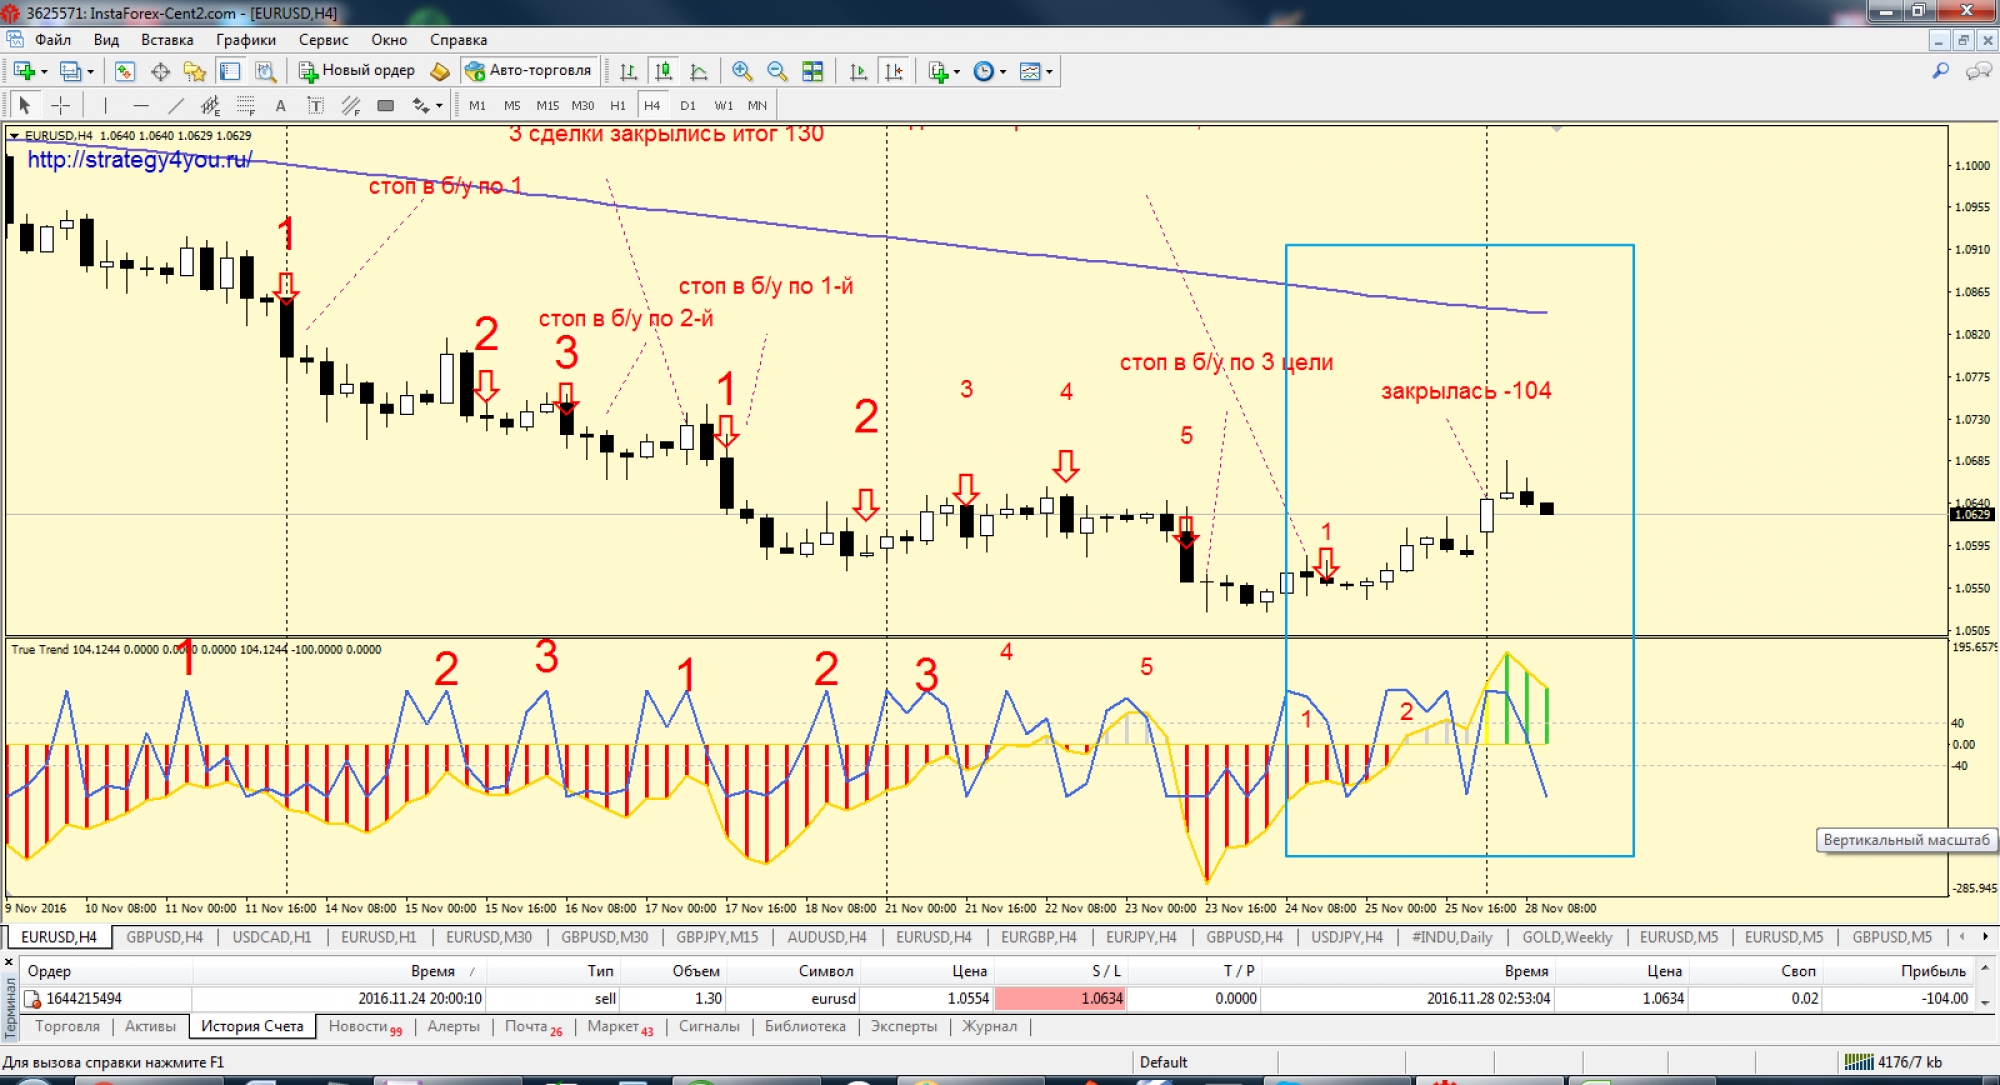Expand the new chart dropdown arrow
Viewport: 2000px width, 1085px height.
point(44,72)
